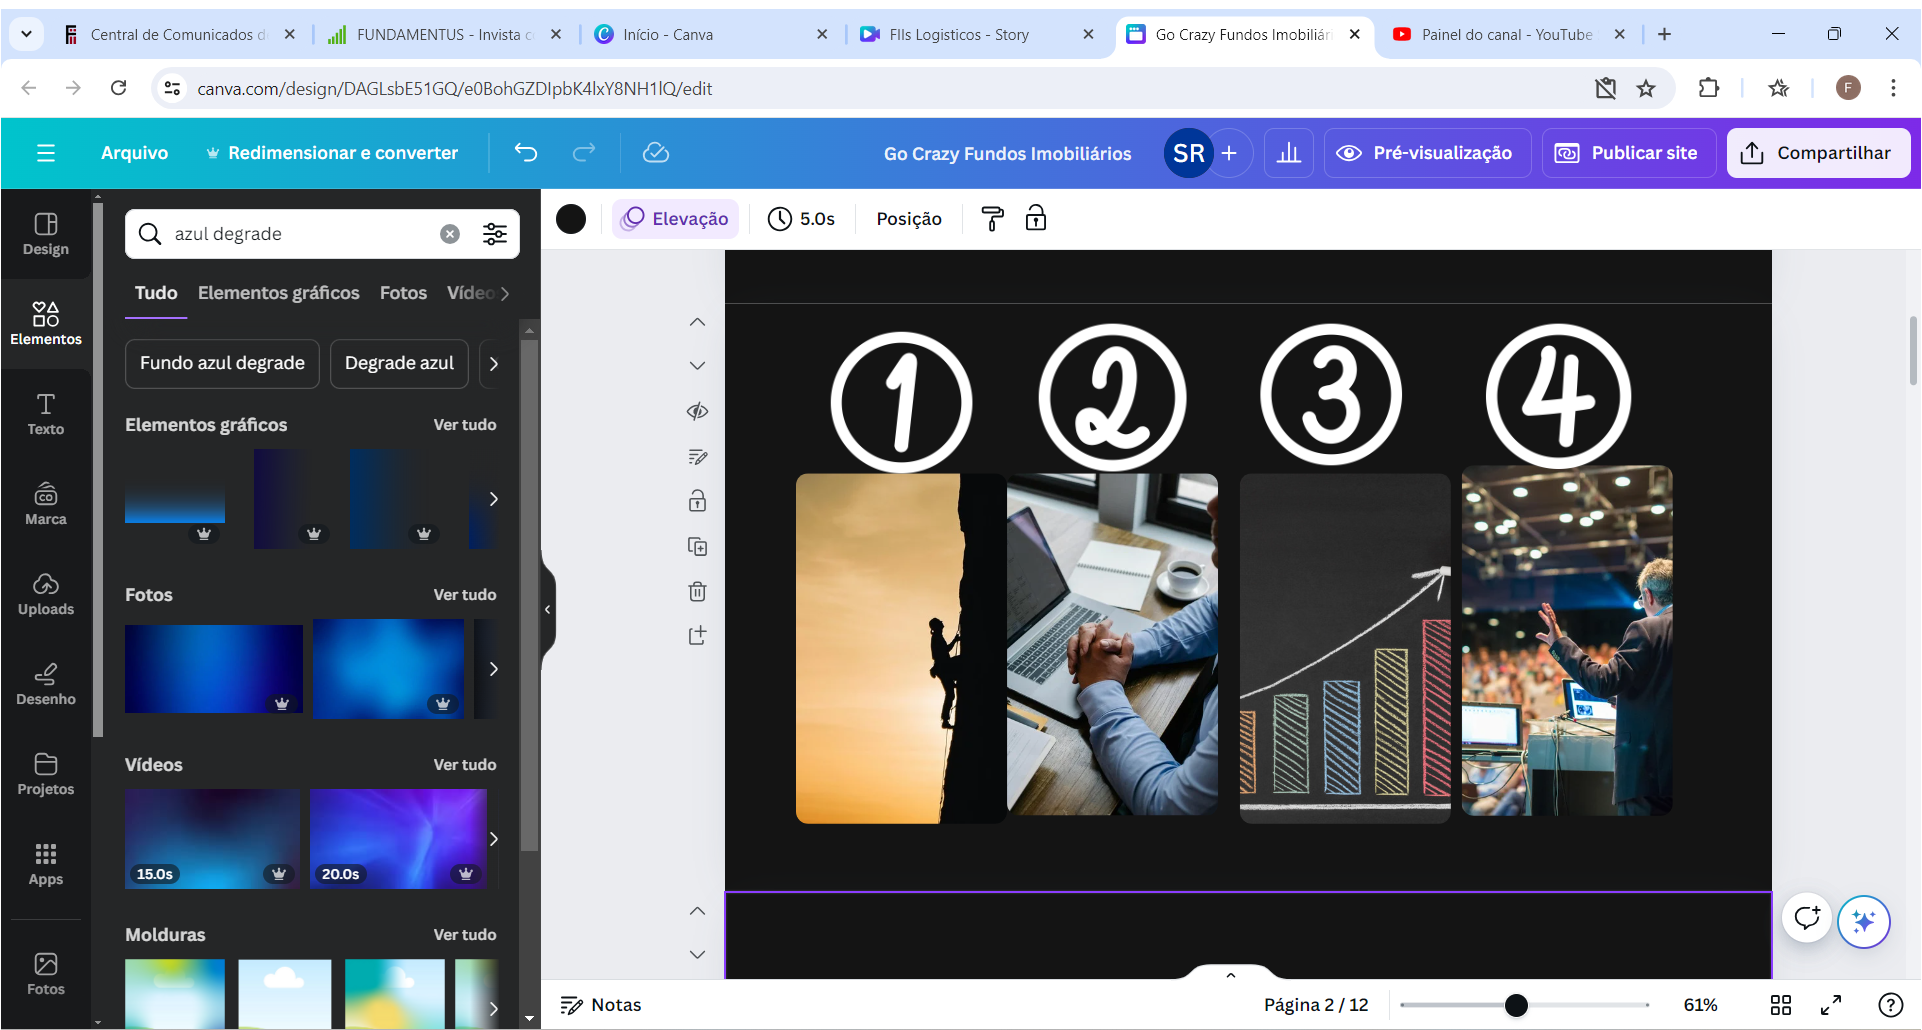Switch to the Elementos gráficos tab
The width and height of the screenshot is (1922, 1030).
pos(278,293)
